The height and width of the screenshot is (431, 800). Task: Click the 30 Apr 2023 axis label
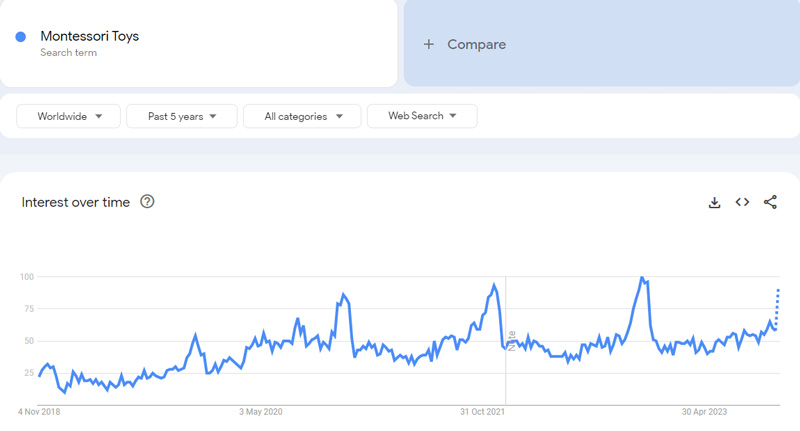(705, 411)
